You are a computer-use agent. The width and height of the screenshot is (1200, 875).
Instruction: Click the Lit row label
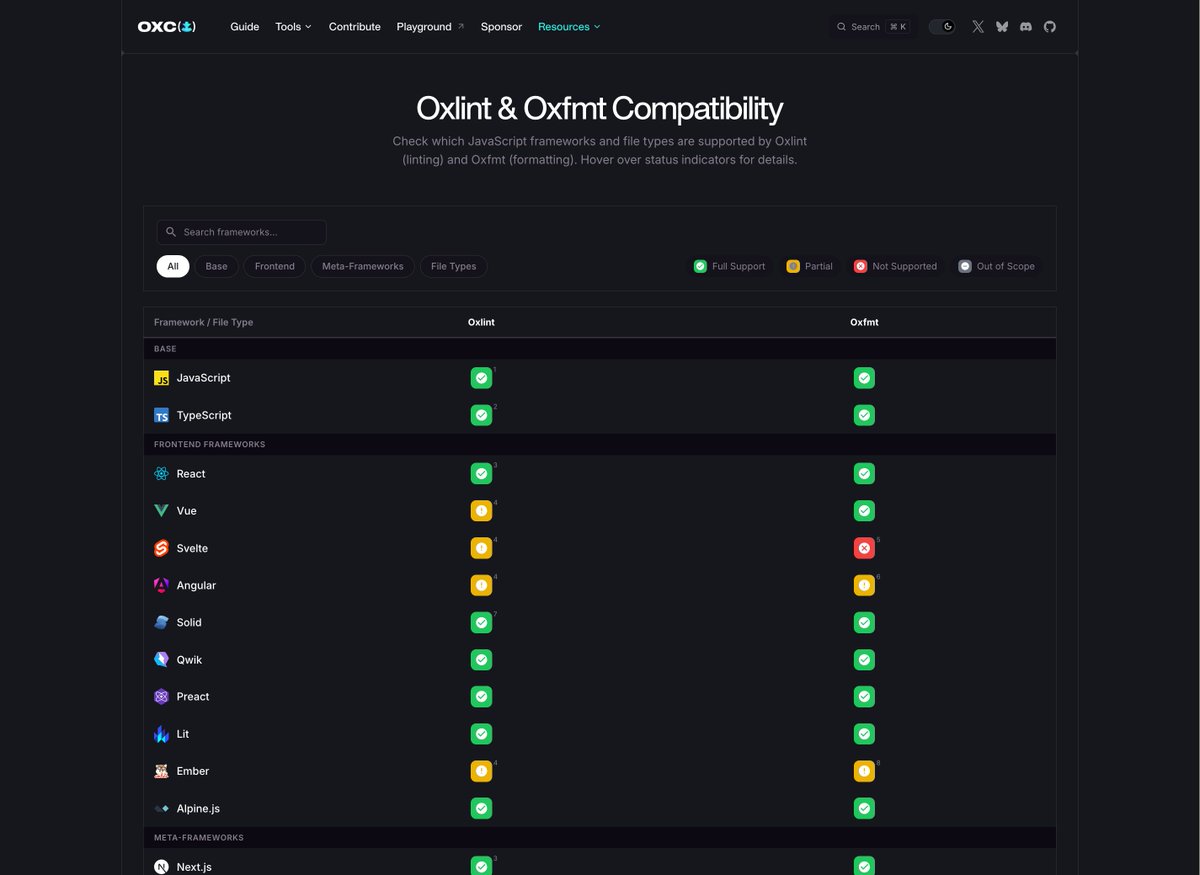click(x=183, y=734)
